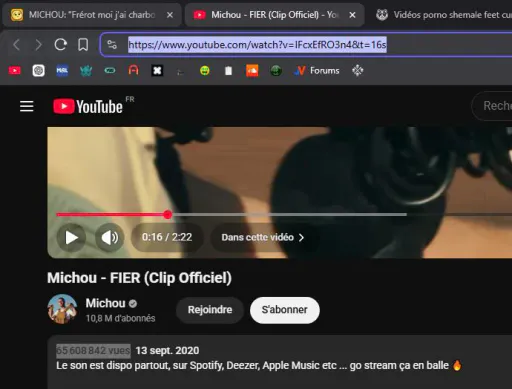Open the ChatGPT bookmark icon

(38, 71)
